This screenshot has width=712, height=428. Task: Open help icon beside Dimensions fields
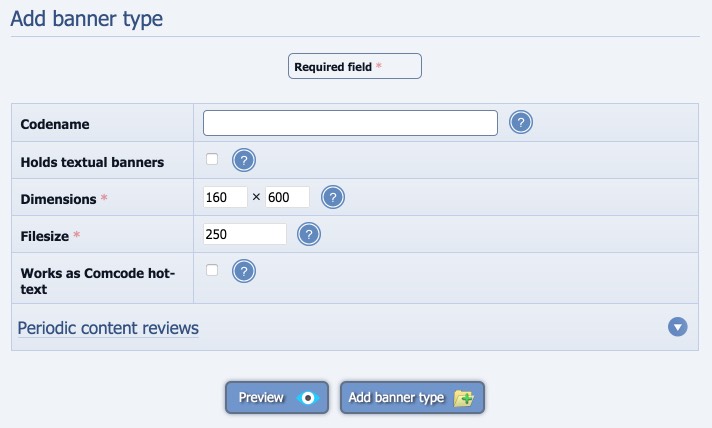(x=333, y=197)
